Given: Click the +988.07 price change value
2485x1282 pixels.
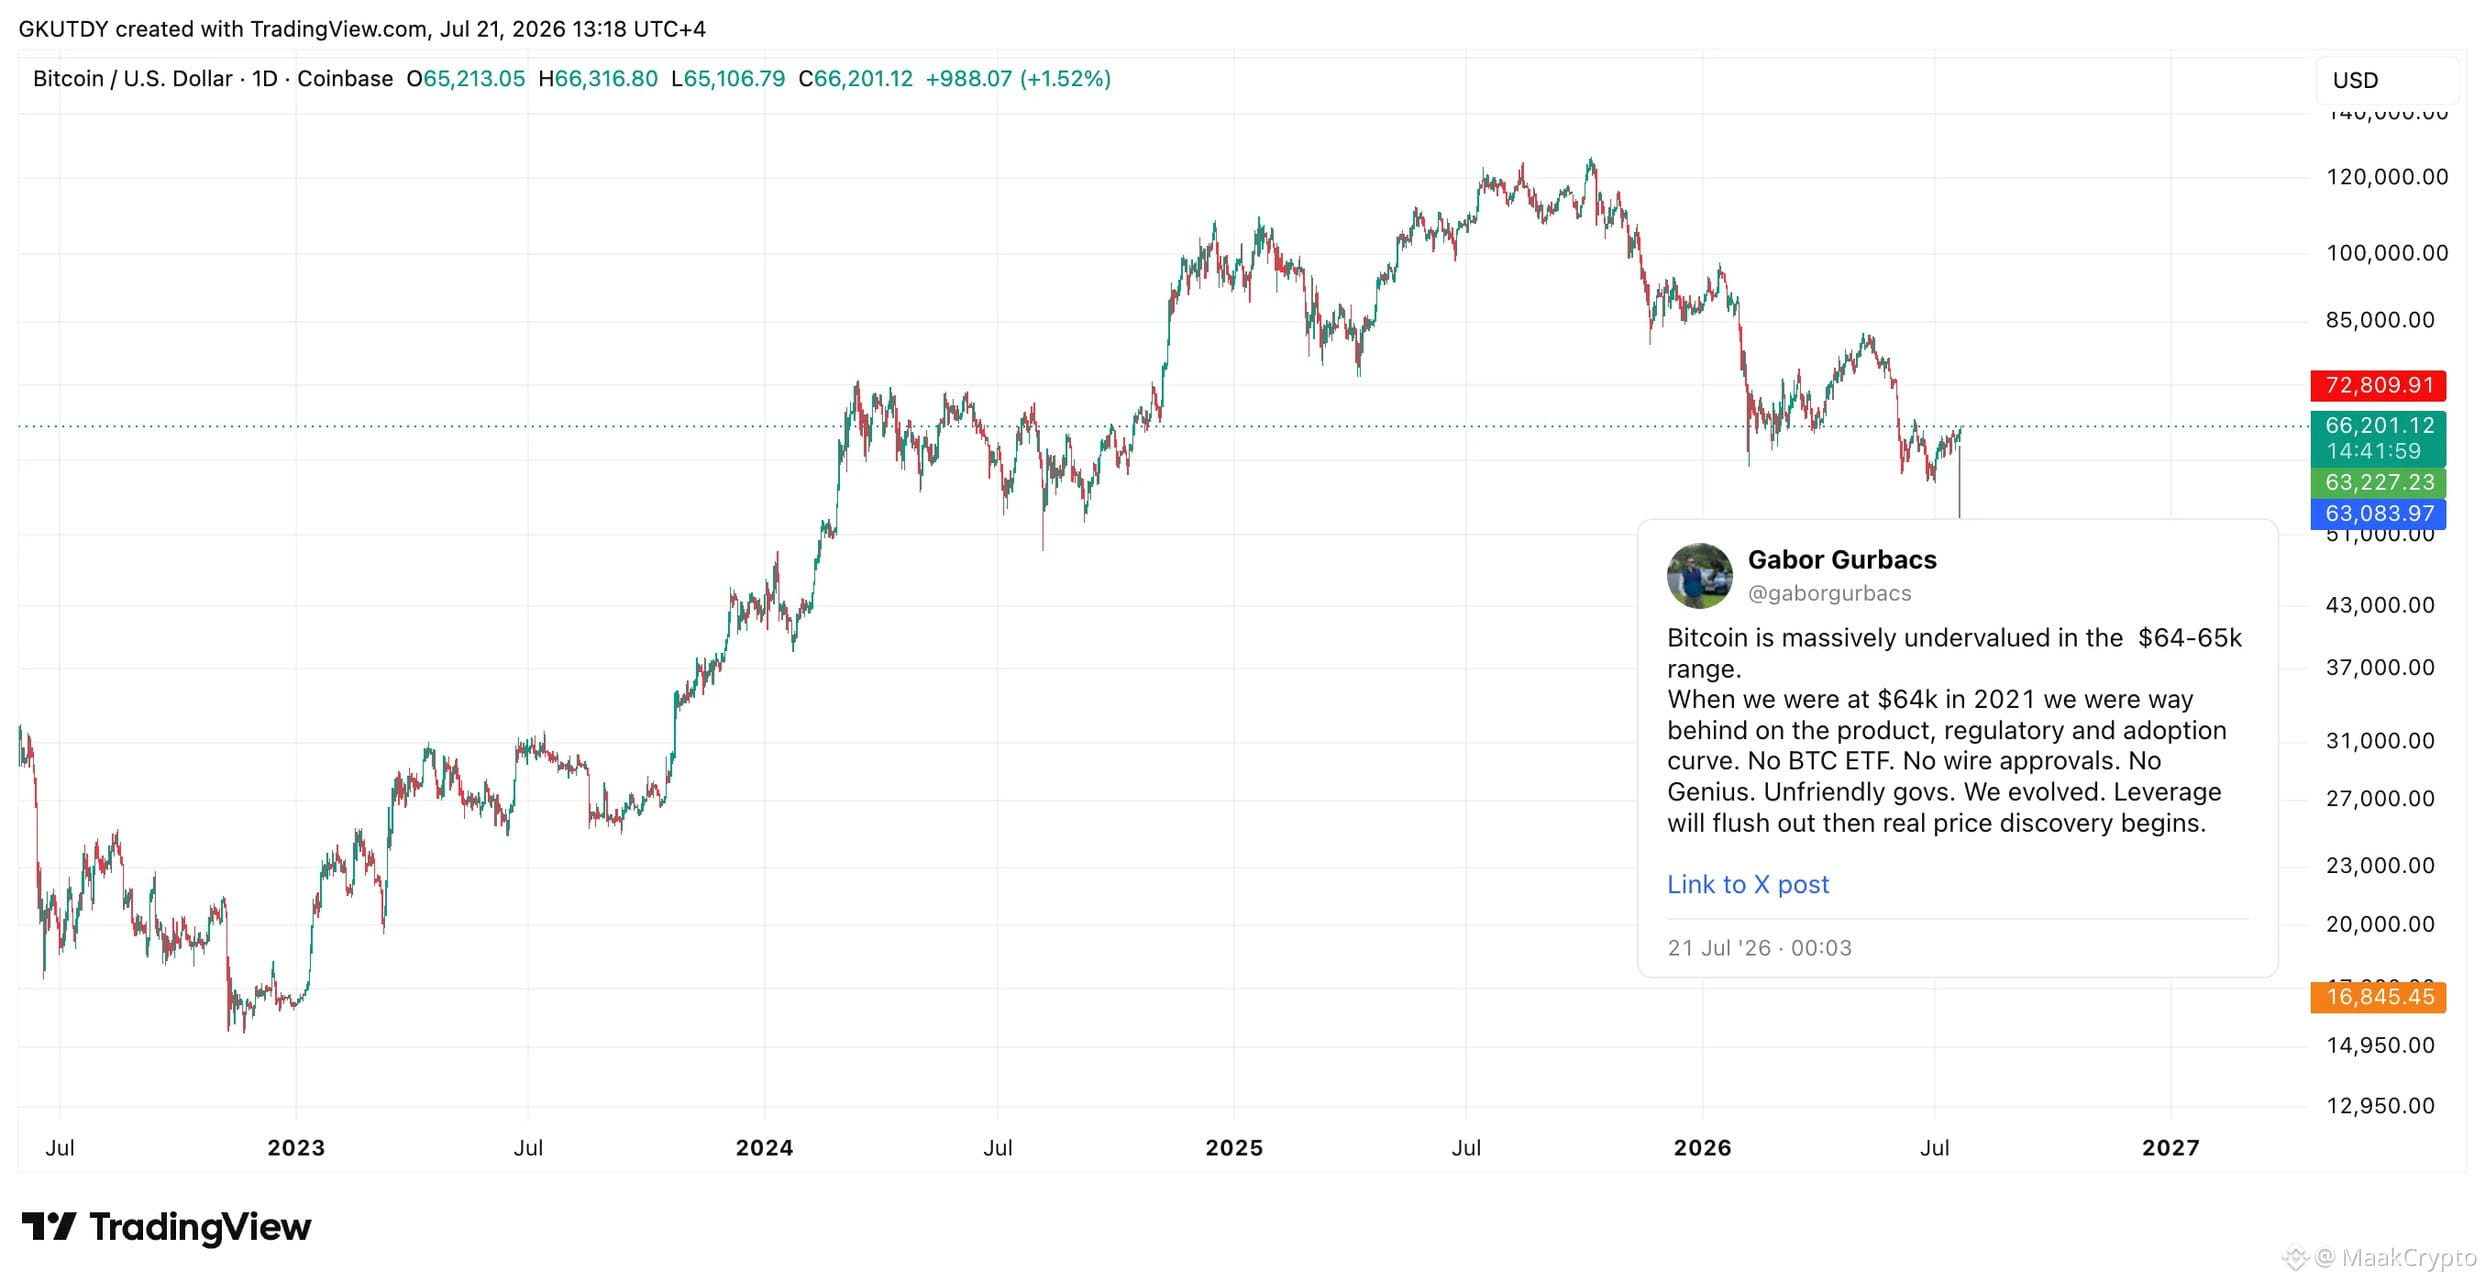Looking at the screenshot, I should coord(969,78).
